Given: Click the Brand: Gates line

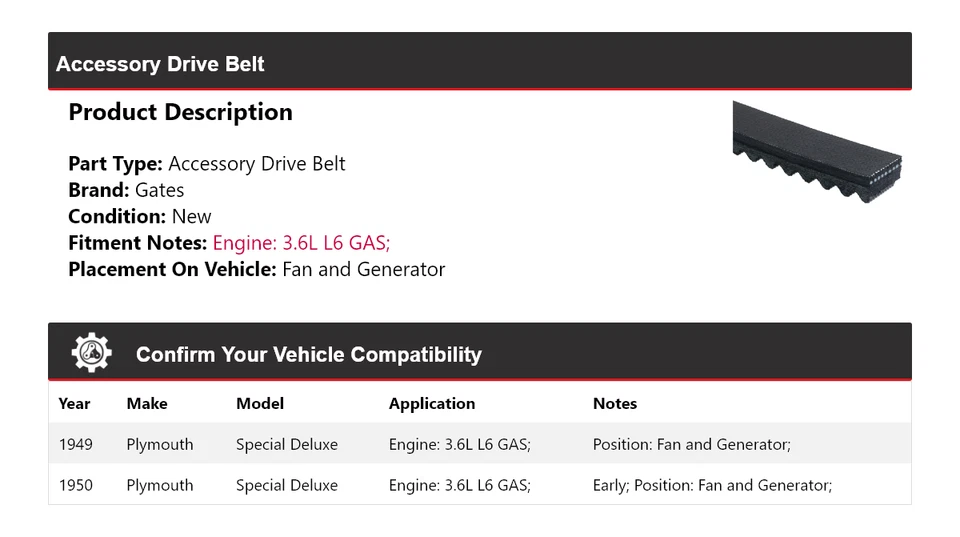Looking at the screenshot, I should 126,190.
